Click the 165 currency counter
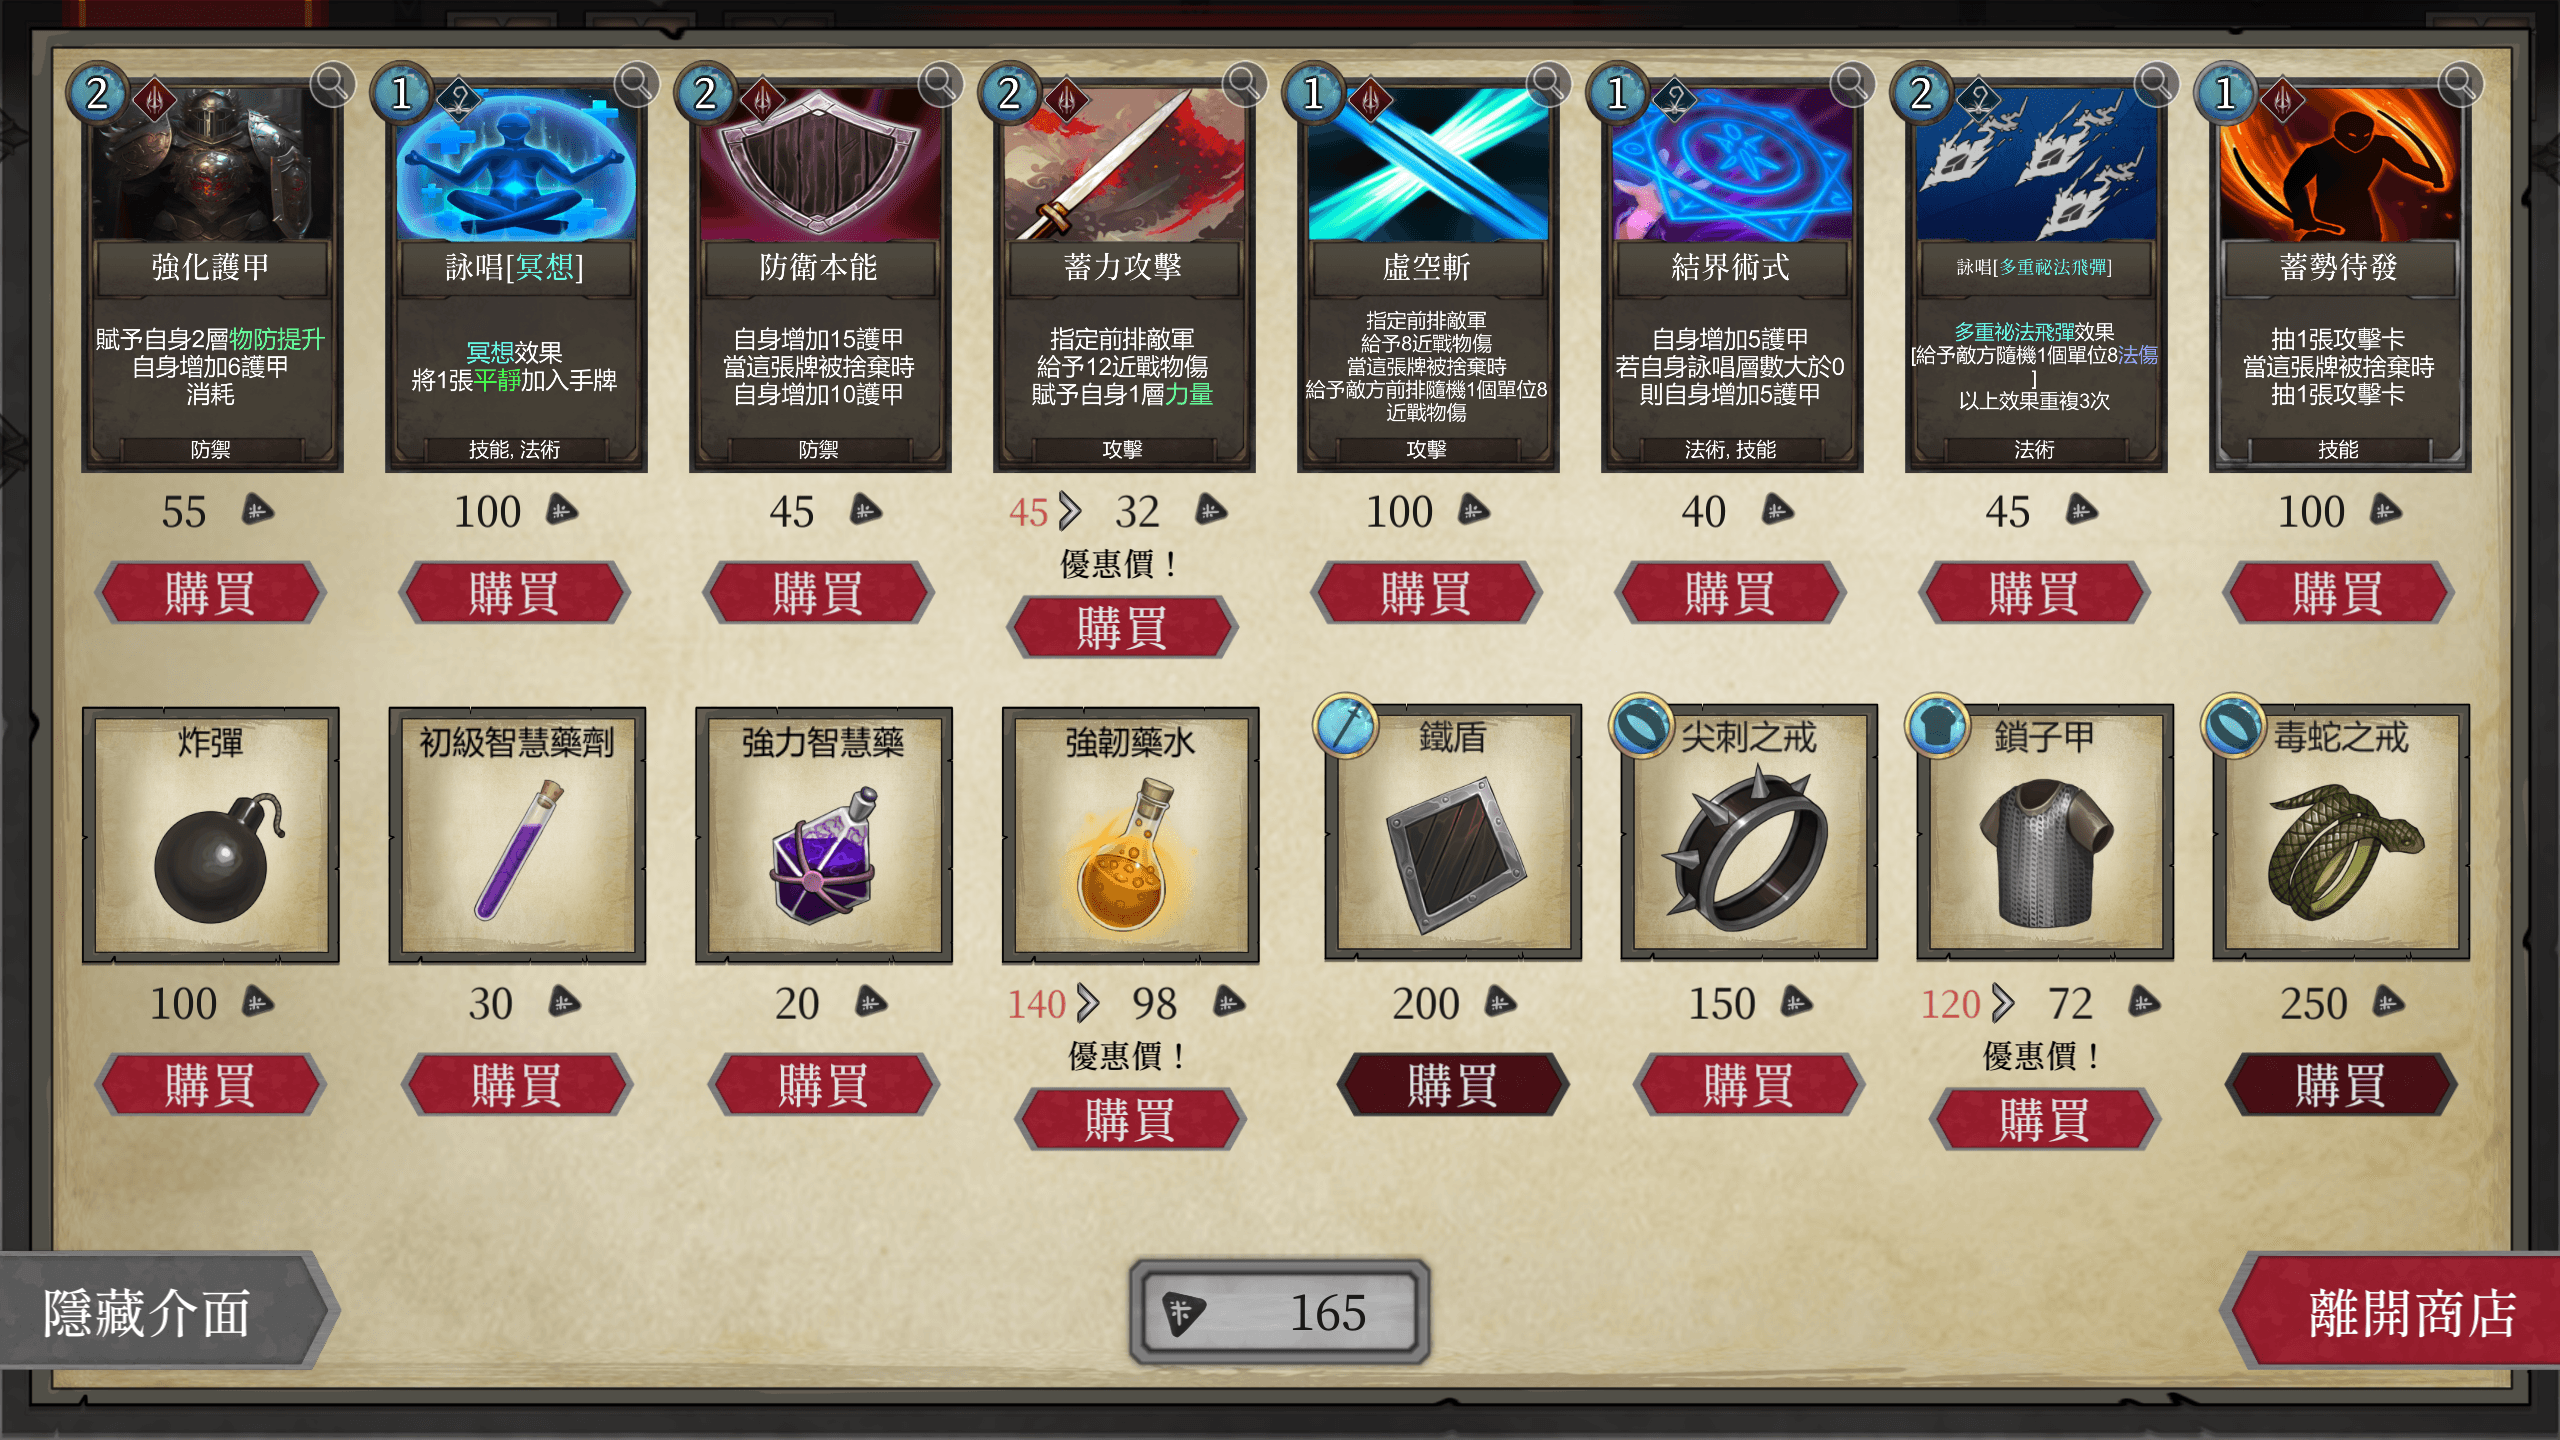Image resolution: width=2560 pixels, height=1440 pixels. coord(1280,1312)
